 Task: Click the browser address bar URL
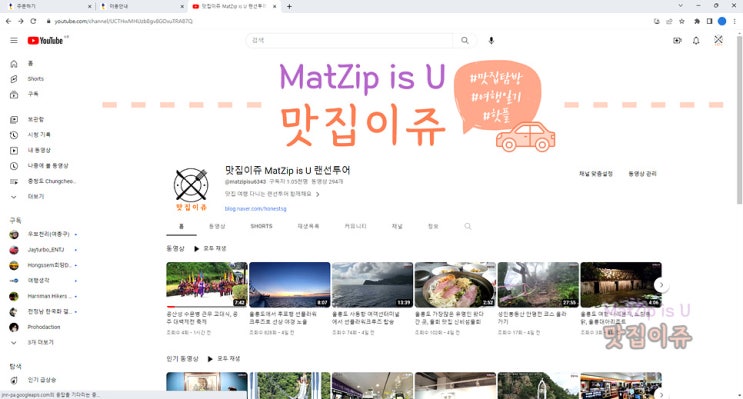124,21
